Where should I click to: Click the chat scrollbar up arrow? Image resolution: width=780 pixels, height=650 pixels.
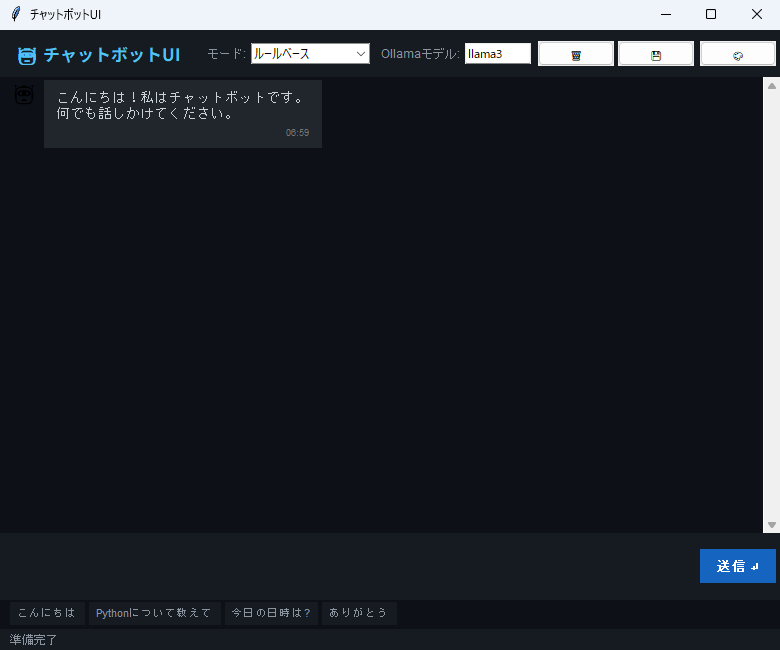(772, 86)
